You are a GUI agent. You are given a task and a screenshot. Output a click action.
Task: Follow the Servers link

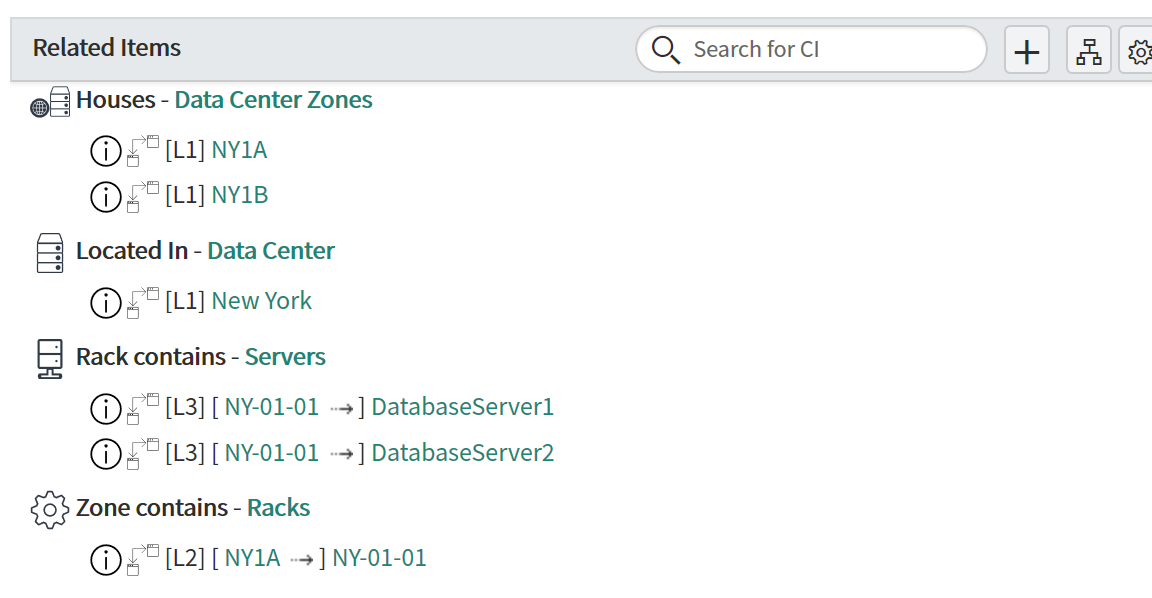pos(285,356)
